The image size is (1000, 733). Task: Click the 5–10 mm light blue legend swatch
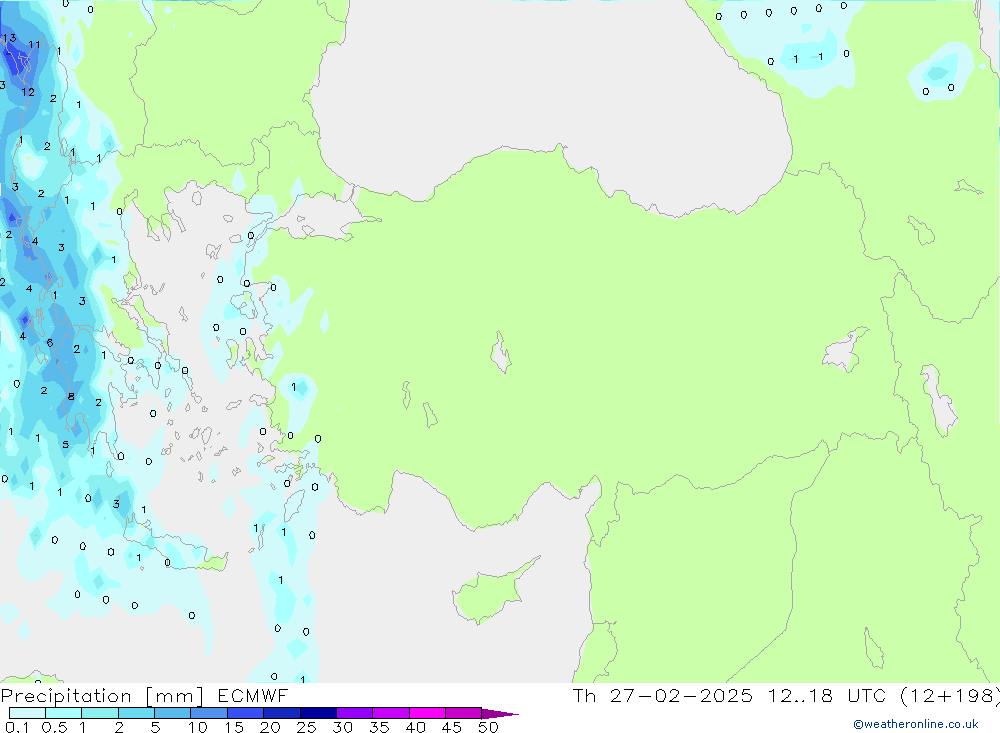[172, 713]
